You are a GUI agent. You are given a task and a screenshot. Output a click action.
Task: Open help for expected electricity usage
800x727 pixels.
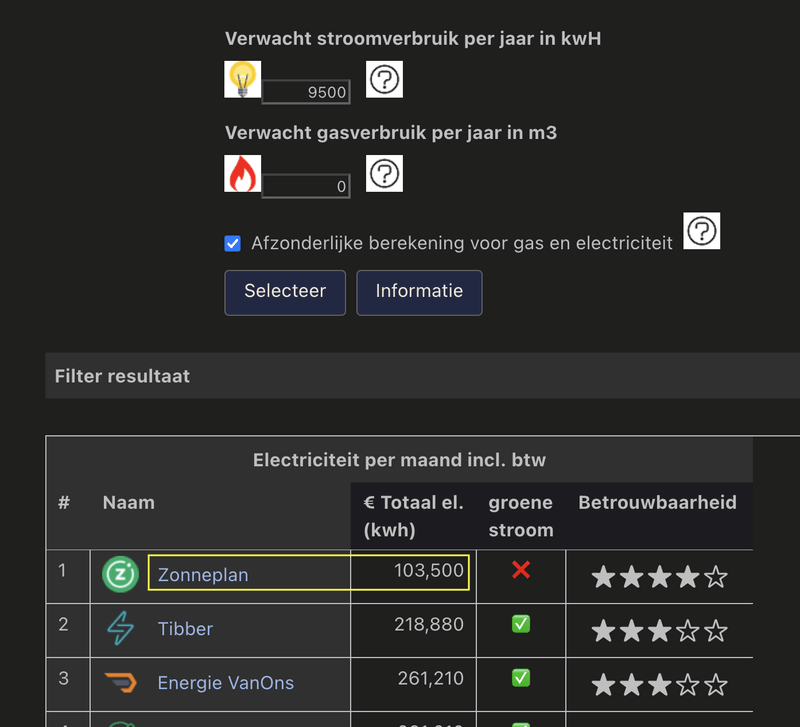(x=384, y=79)
